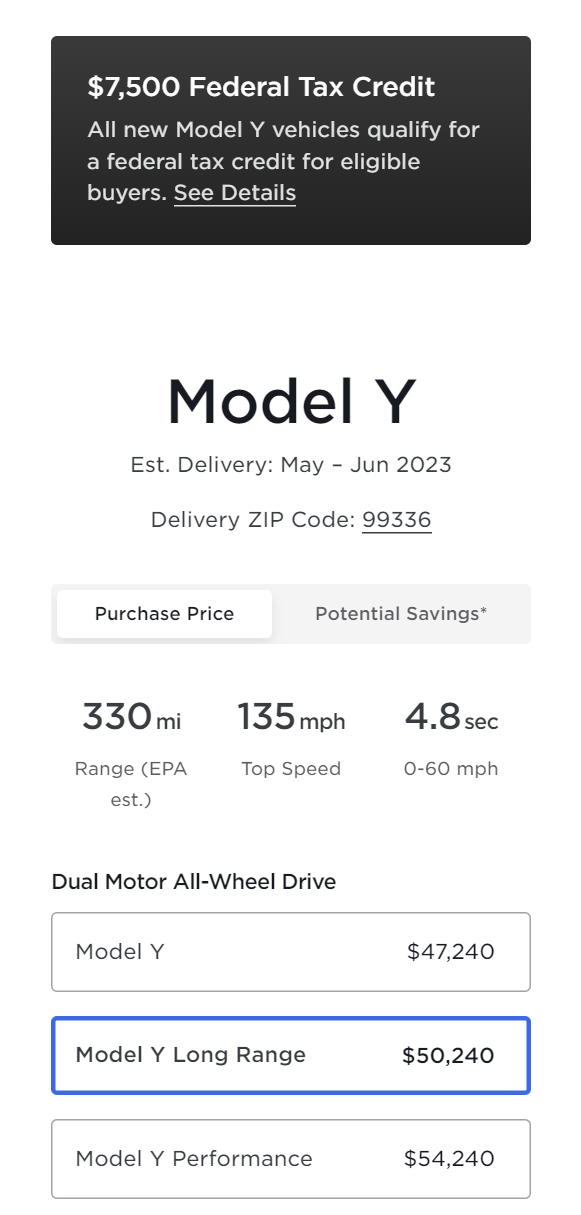The image size is (581, 1215).
Task: Click the 4.8 sec acceleration figure
Action: (451, 717)
